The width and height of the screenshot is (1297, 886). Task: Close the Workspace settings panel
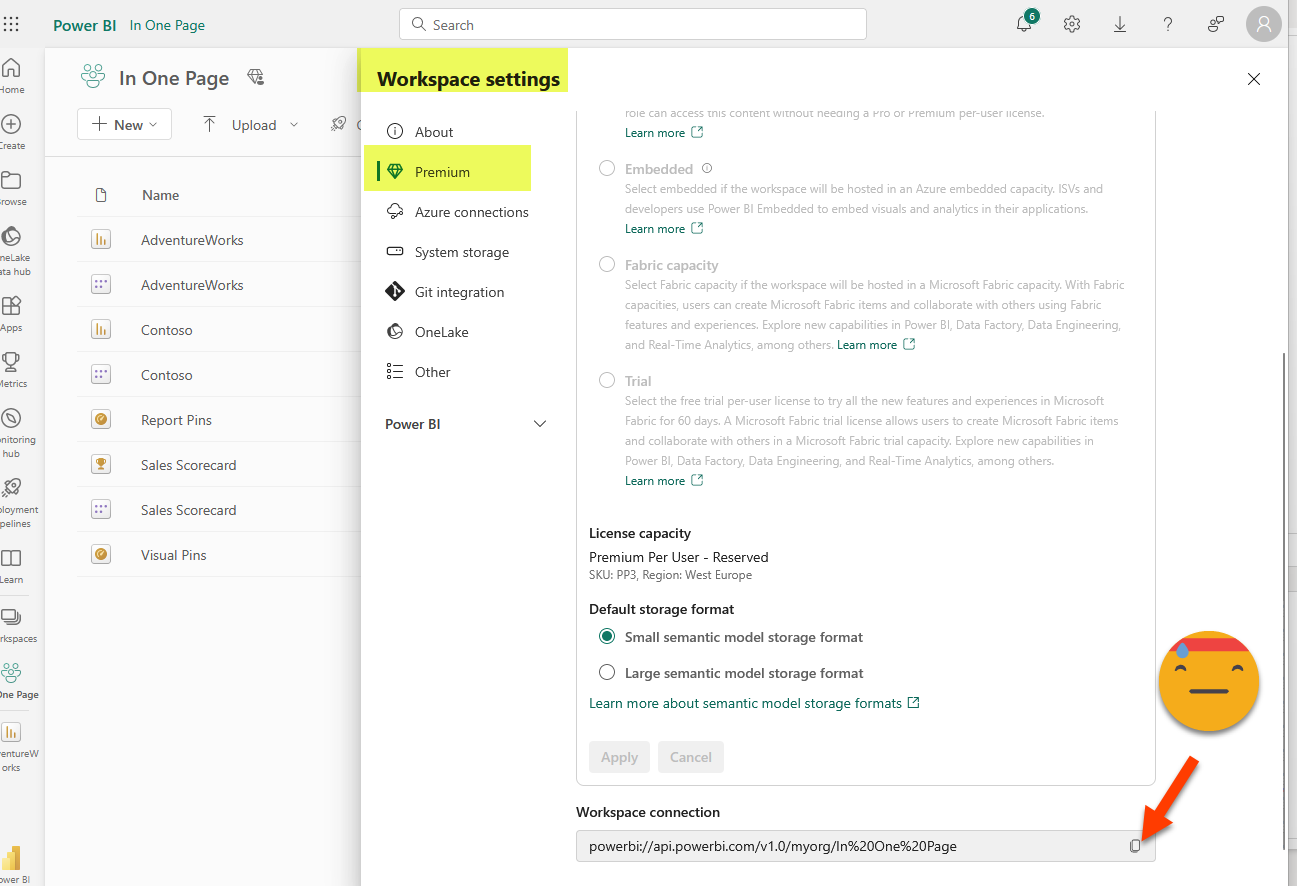point(1254,79)
